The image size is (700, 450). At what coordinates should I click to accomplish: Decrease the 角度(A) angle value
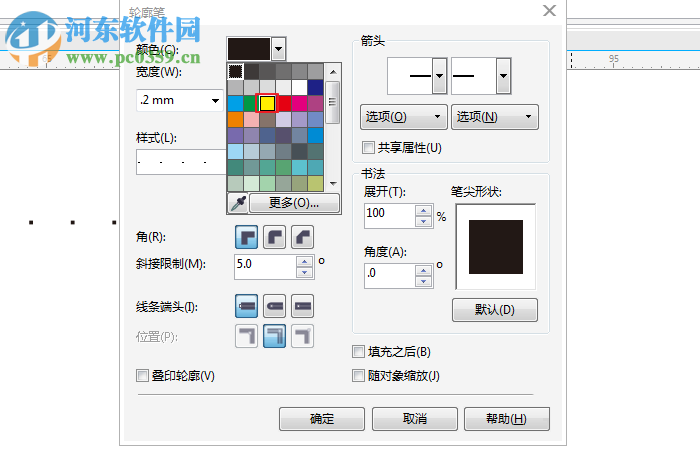point(423,281)
